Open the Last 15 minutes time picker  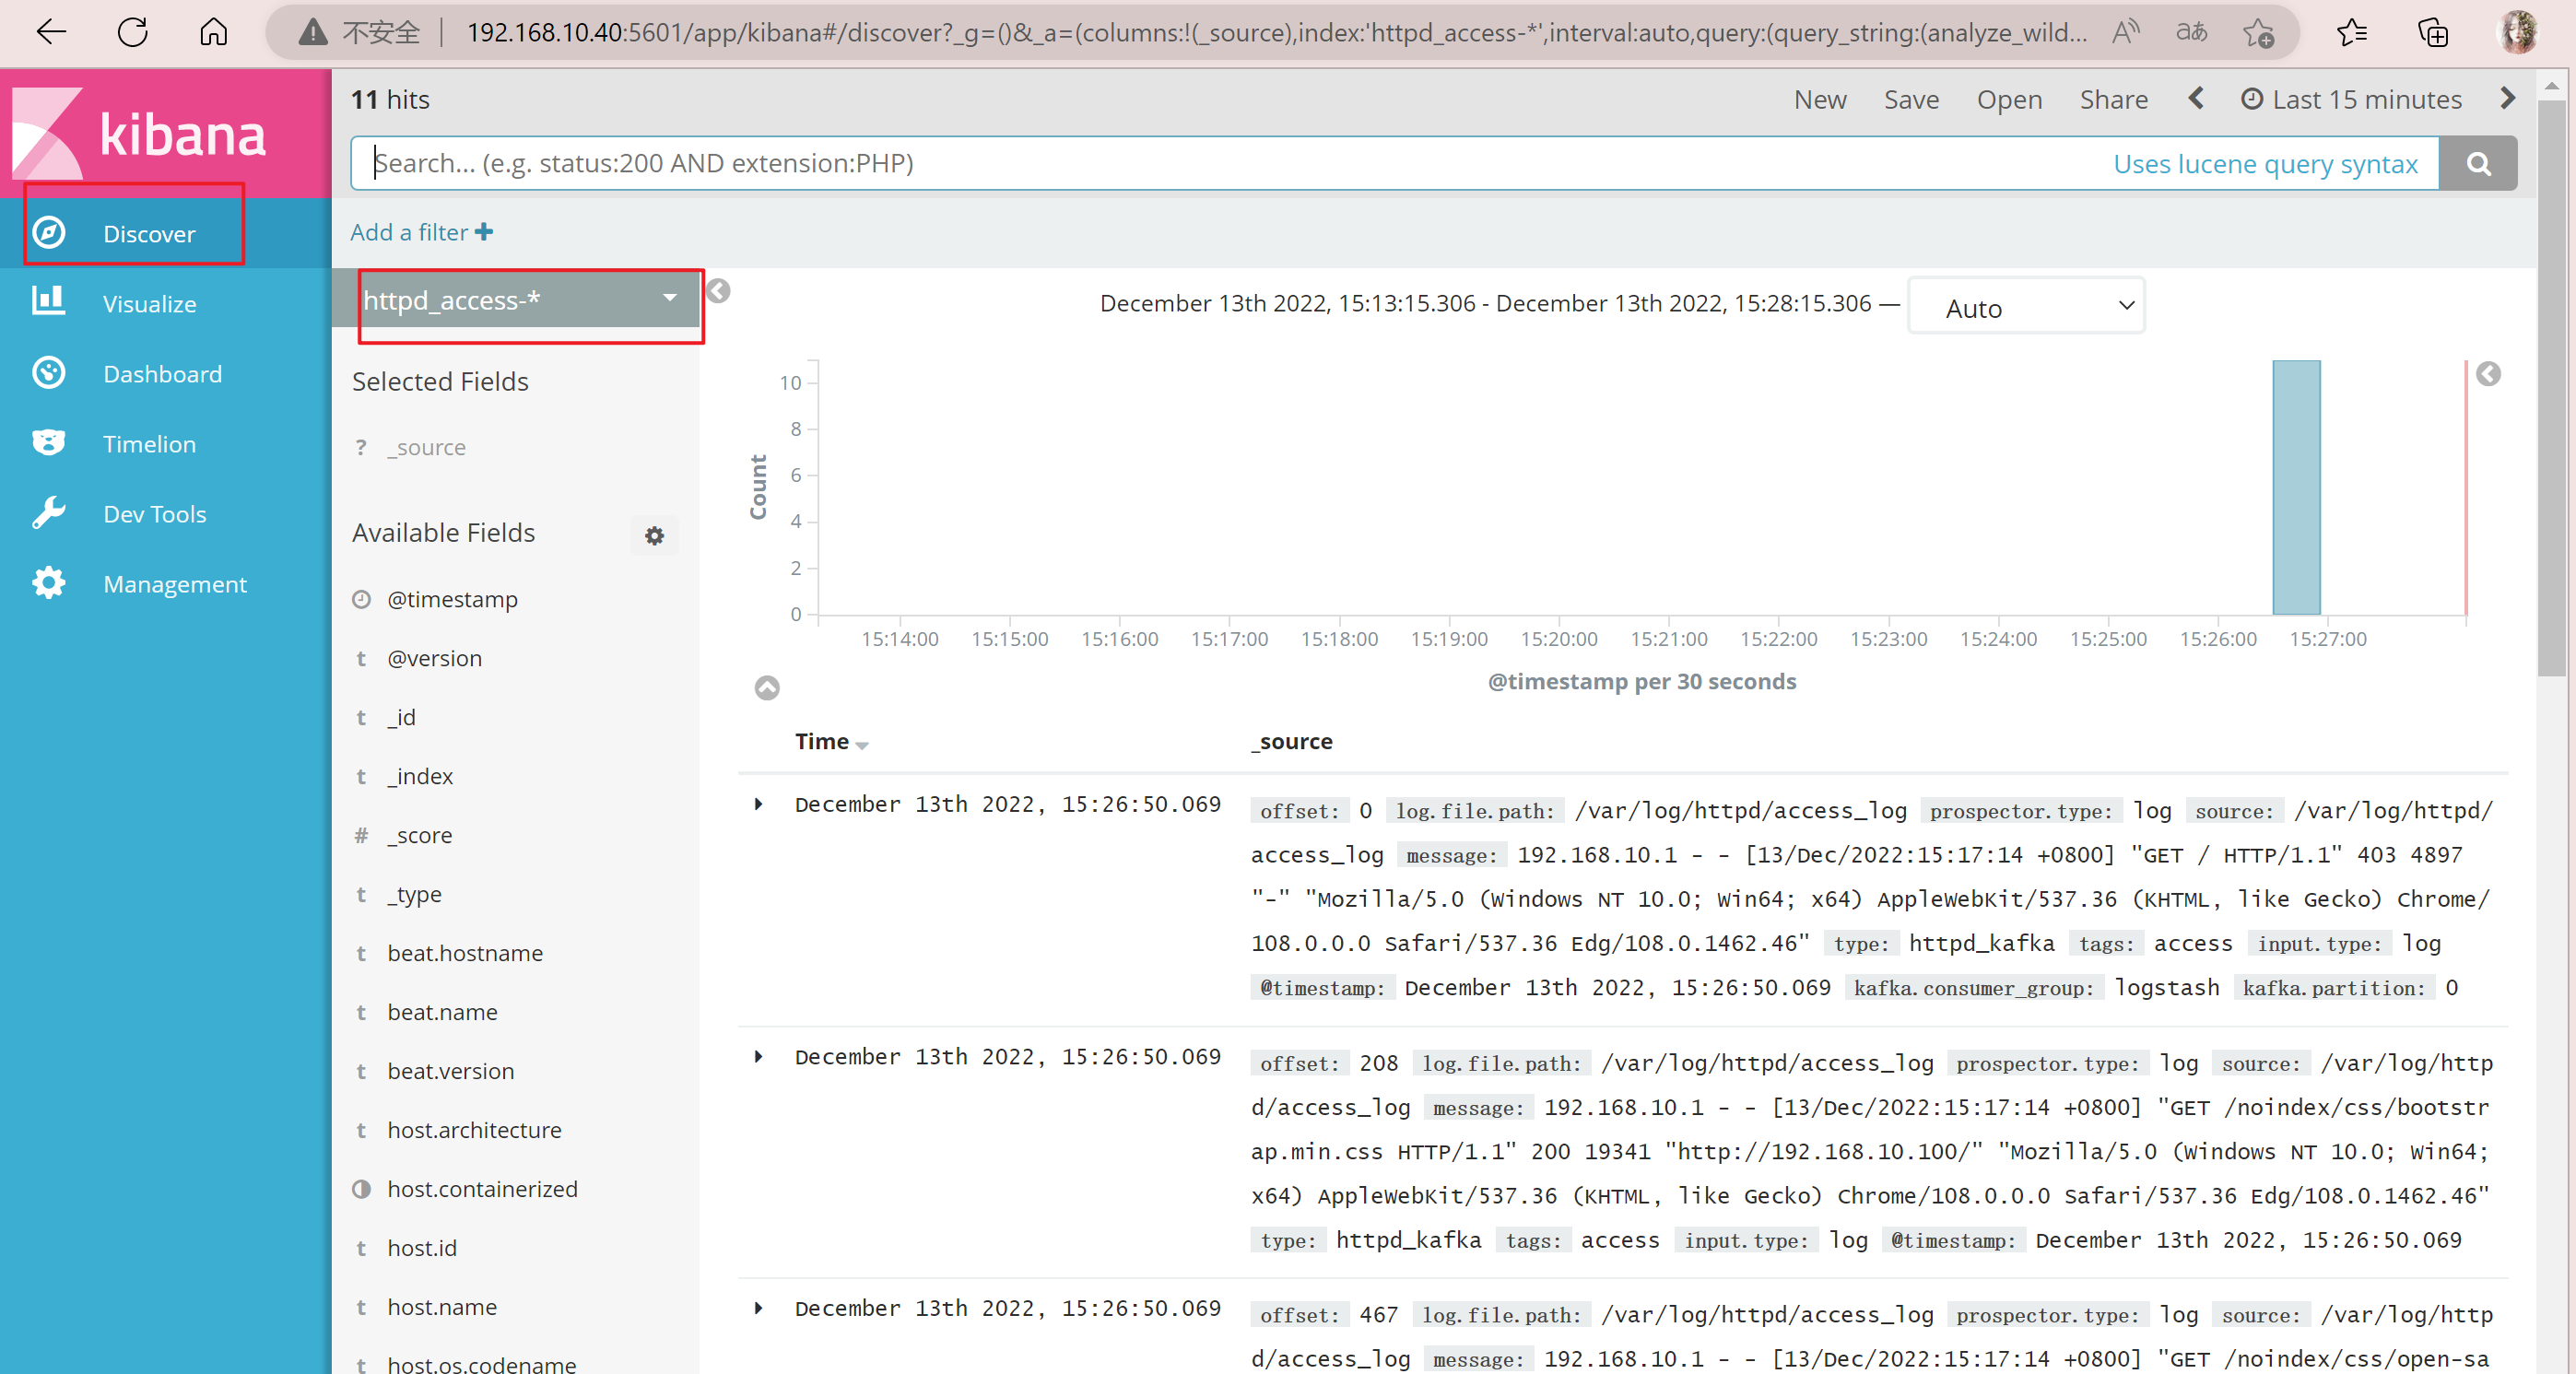pyautogui.click(x=2351, y=99)
